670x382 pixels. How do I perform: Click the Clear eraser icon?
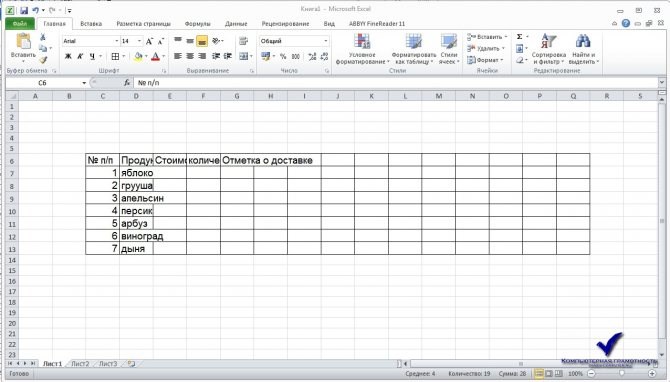click(x=520, y=60)
